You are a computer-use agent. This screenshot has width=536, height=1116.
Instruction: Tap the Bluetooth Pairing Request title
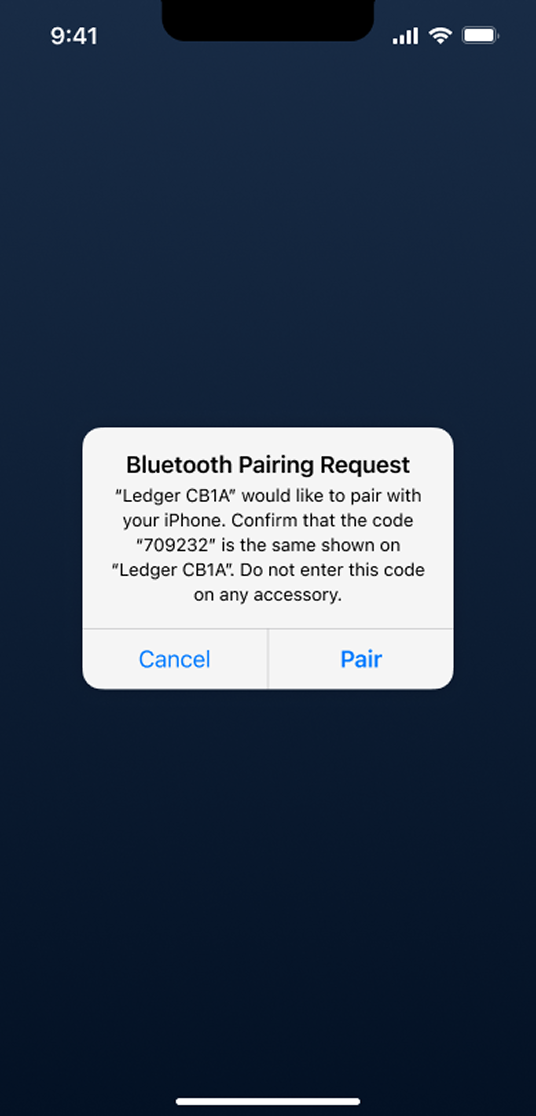click(x=268, y=465)
